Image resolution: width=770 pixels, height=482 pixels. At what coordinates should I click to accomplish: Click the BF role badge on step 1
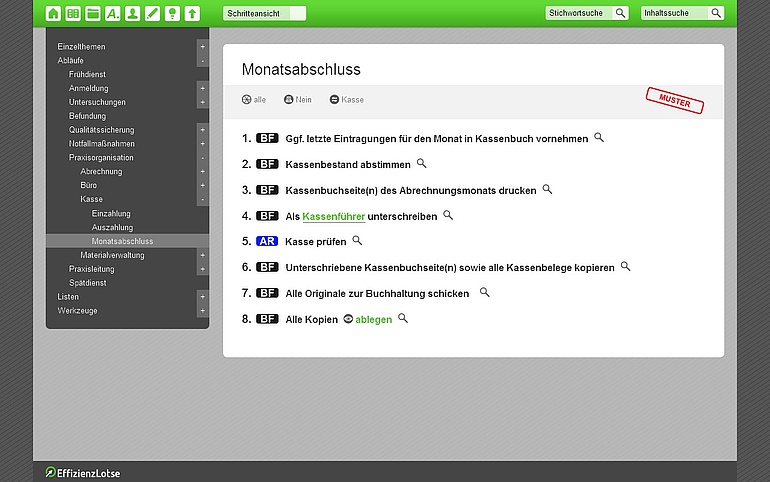coord(267,138)
